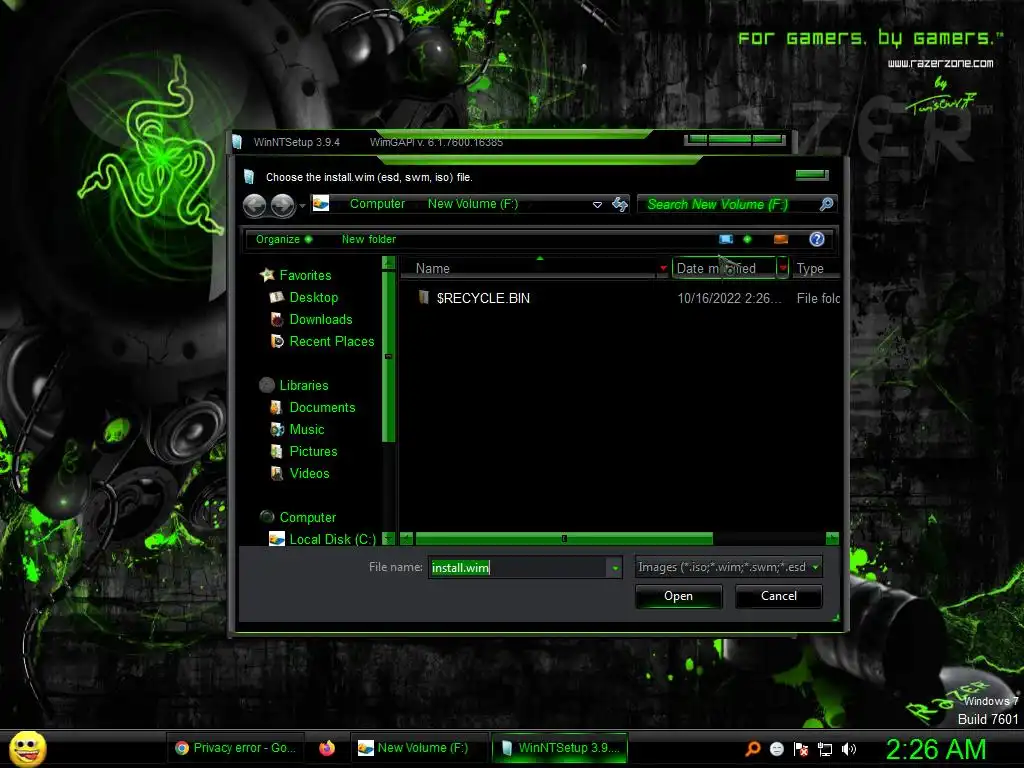This screenshot has height=768, width=1024.
Task: Click $RECYCLE.BIN folder icon
Action: [x=423, y=298]
